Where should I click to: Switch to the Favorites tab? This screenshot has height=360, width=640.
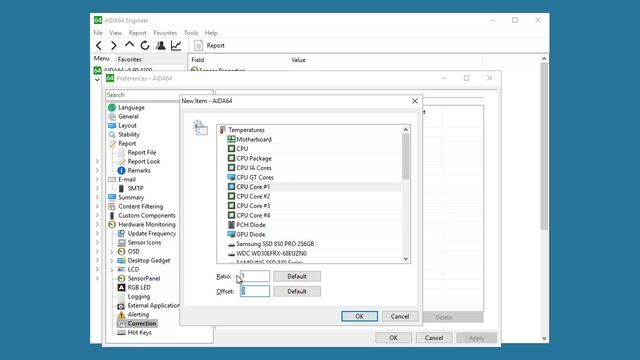[129, 60]
